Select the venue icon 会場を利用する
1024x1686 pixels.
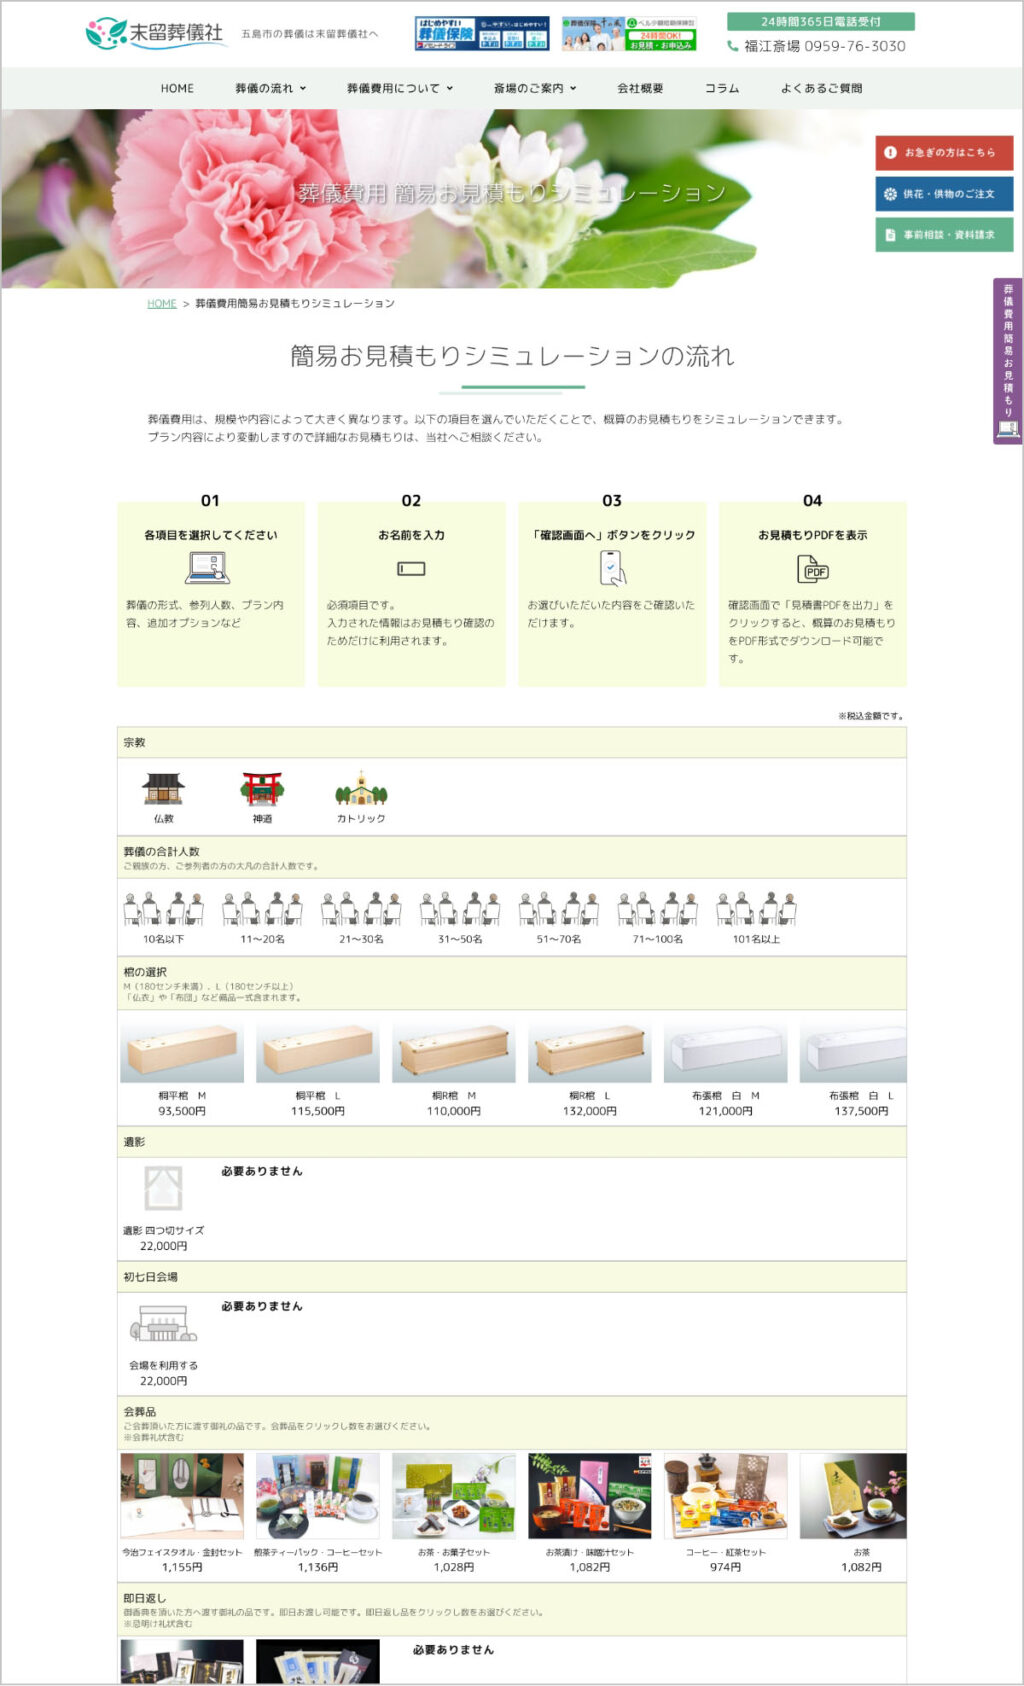[163, 1324]
